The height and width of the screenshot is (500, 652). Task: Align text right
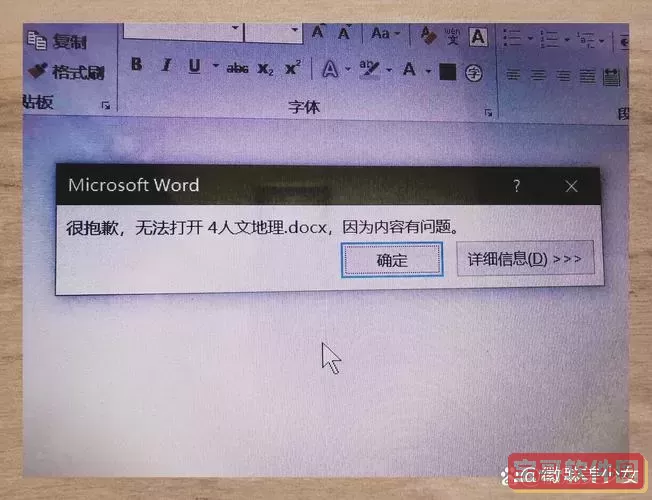pos(563,76)
